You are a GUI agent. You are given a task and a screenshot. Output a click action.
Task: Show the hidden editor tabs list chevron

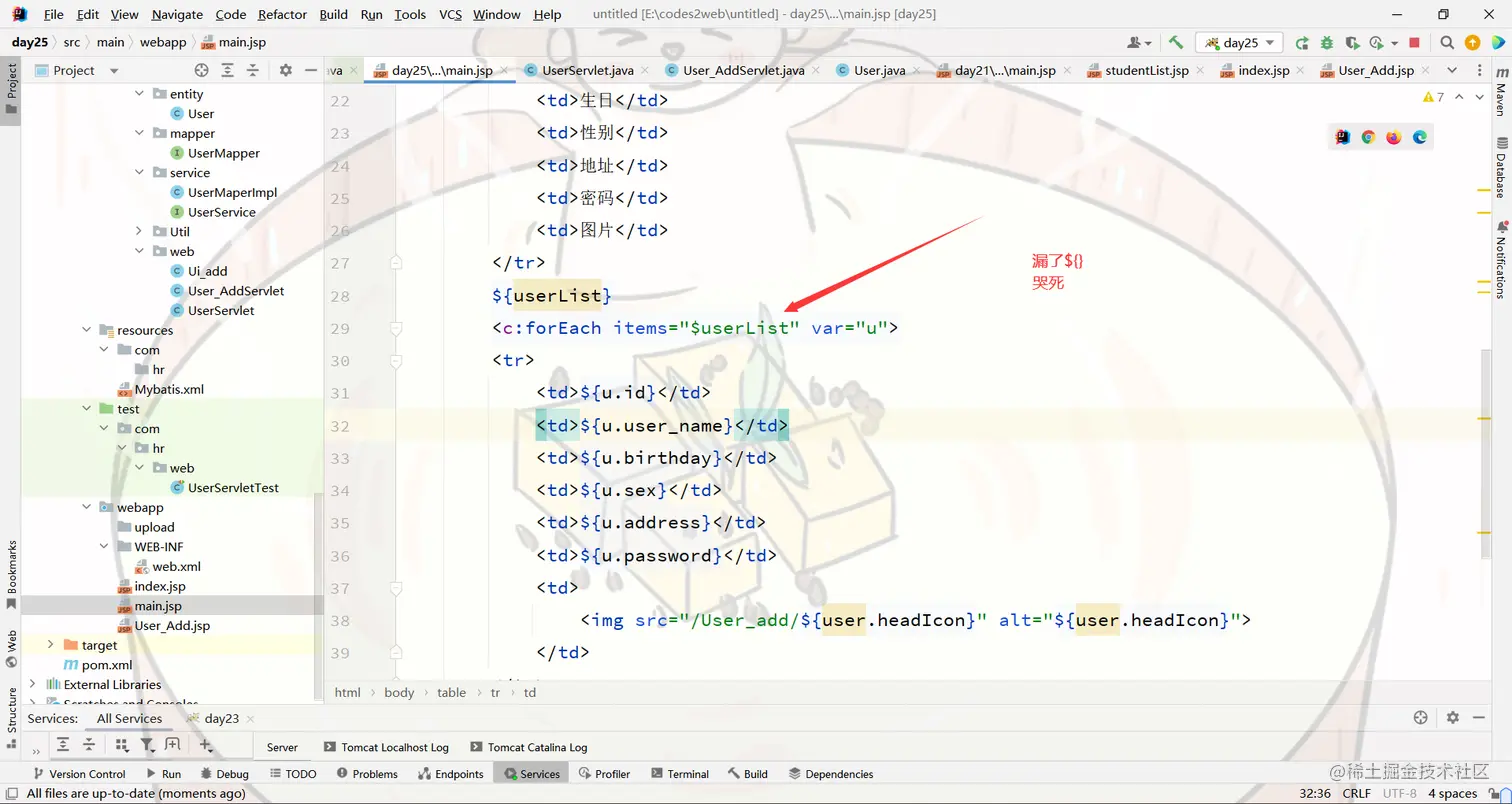(1453, 70)
